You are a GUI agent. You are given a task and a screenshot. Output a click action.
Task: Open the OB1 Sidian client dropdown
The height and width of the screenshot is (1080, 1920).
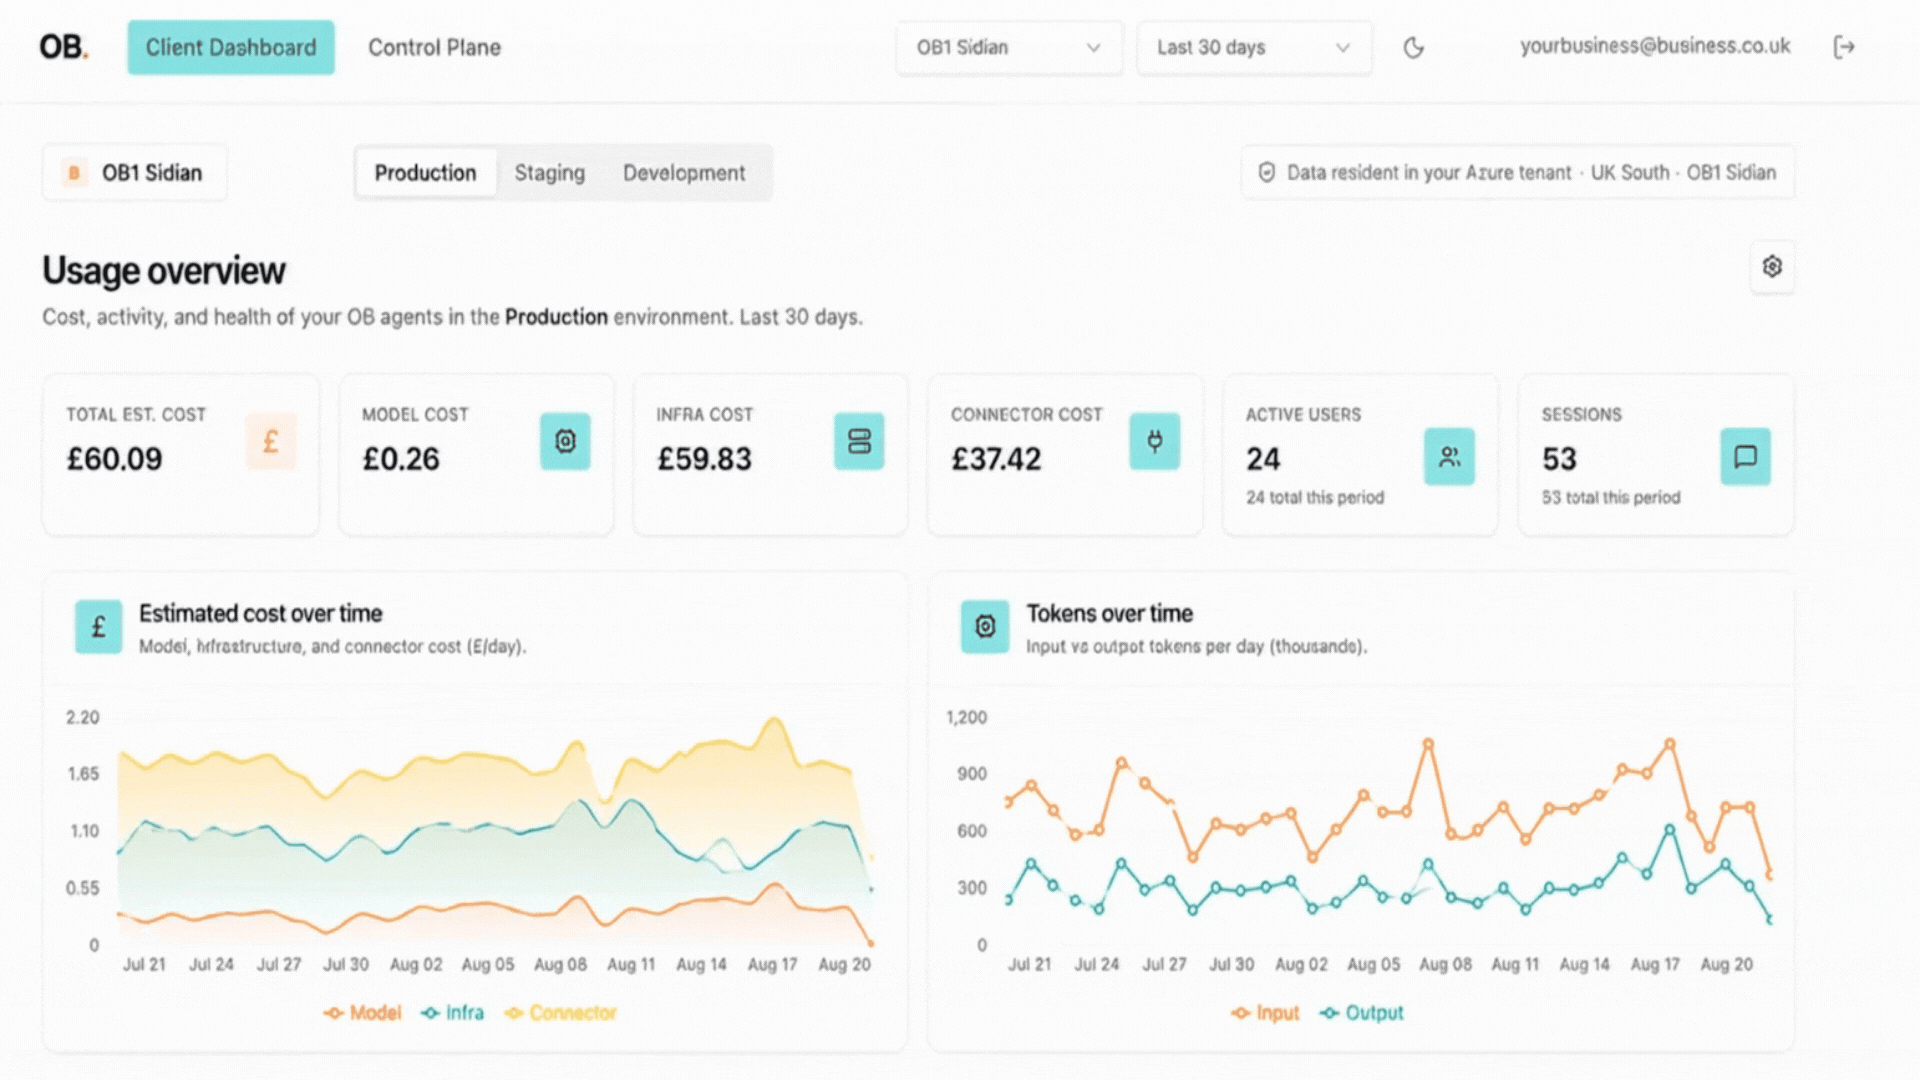[x=1009, y=47]
